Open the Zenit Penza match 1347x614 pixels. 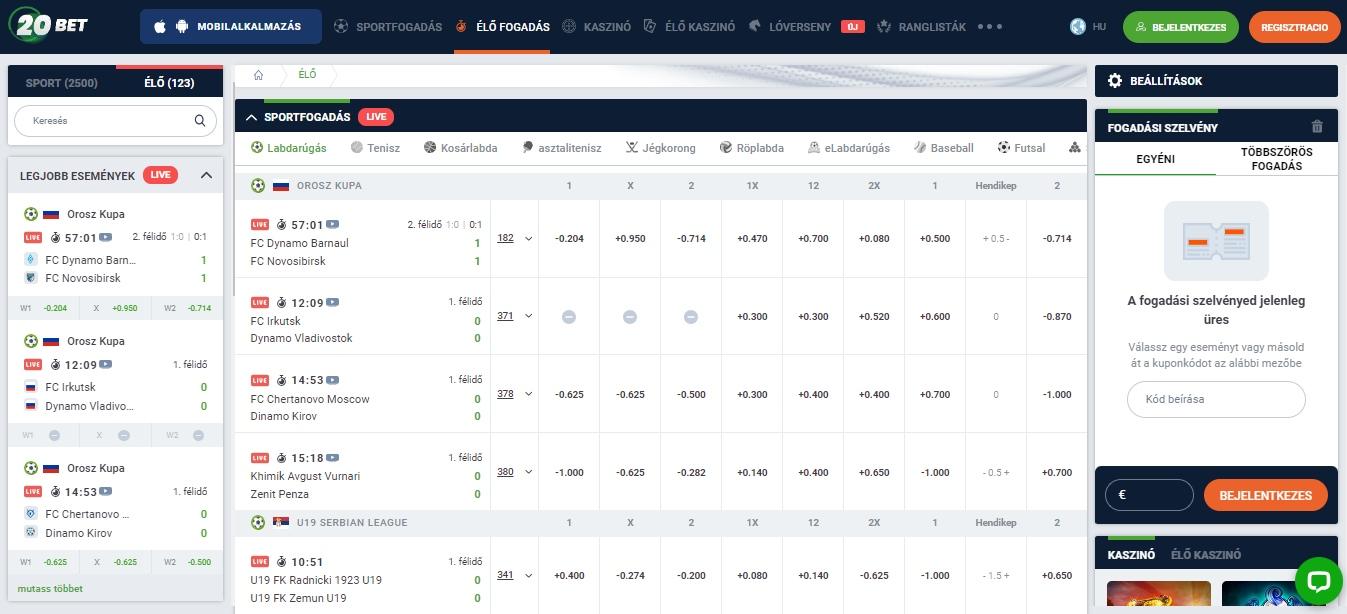(279, 494)
